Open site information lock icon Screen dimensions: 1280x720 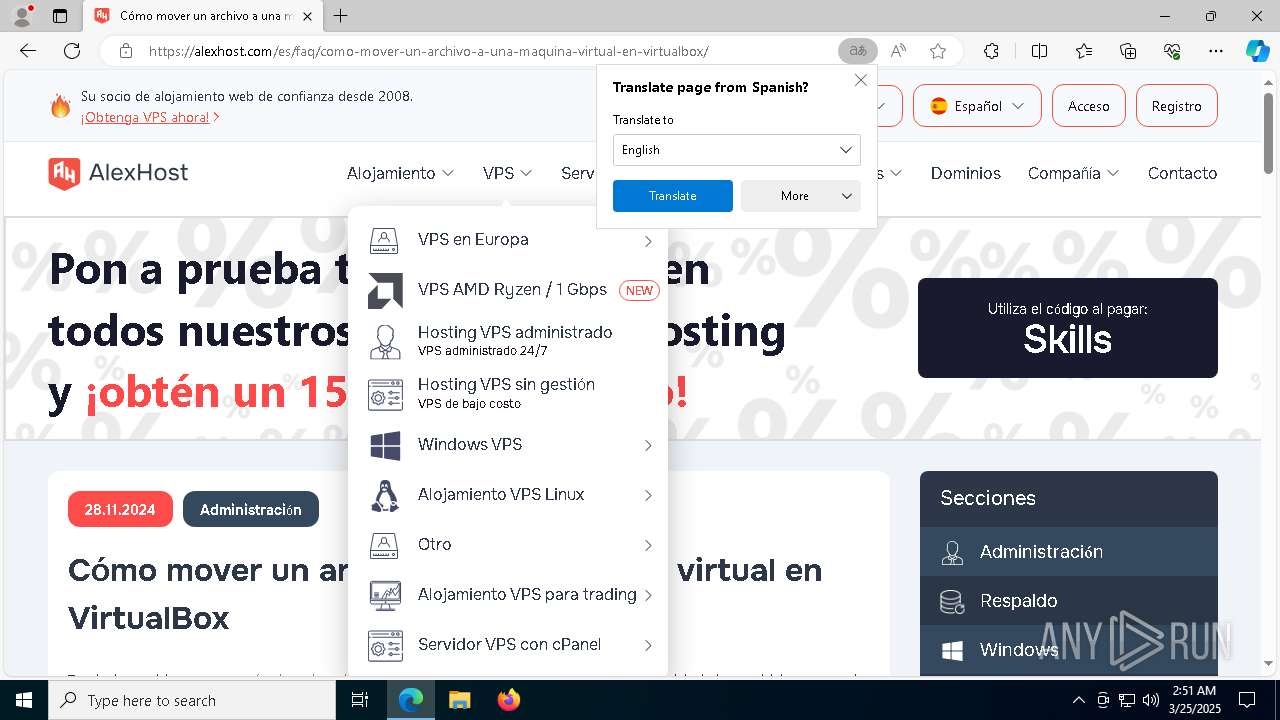click(126, 51)
